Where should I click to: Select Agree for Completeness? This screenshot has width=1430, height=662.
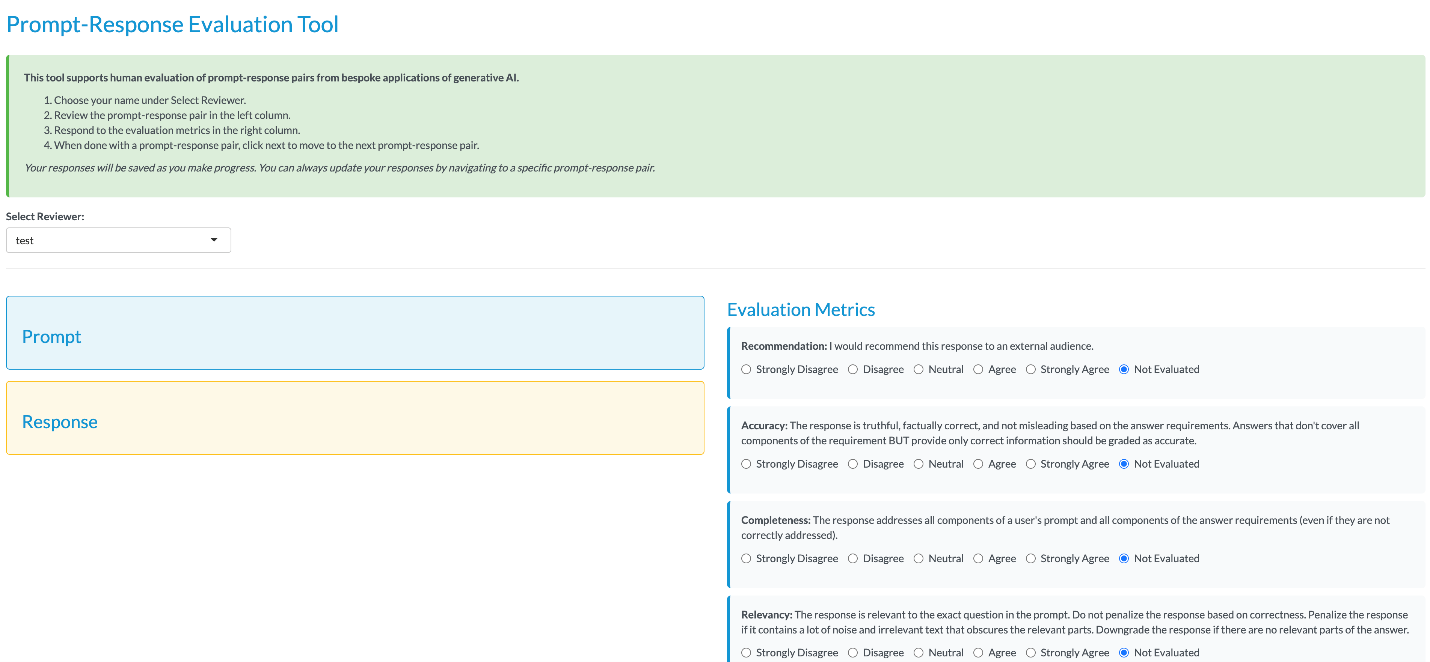979,558
